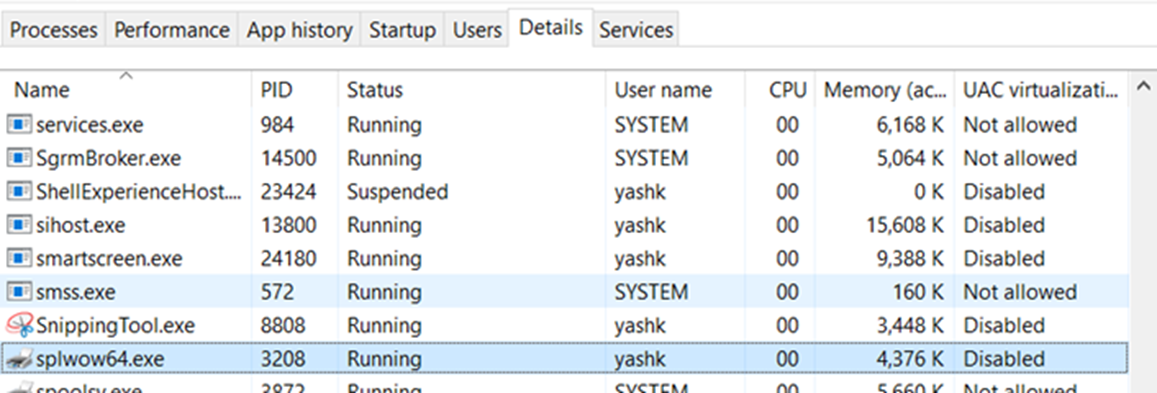Select the SgrmBroker.exe process name
This screenshot has height=393, width=1157.
[108, 159]
